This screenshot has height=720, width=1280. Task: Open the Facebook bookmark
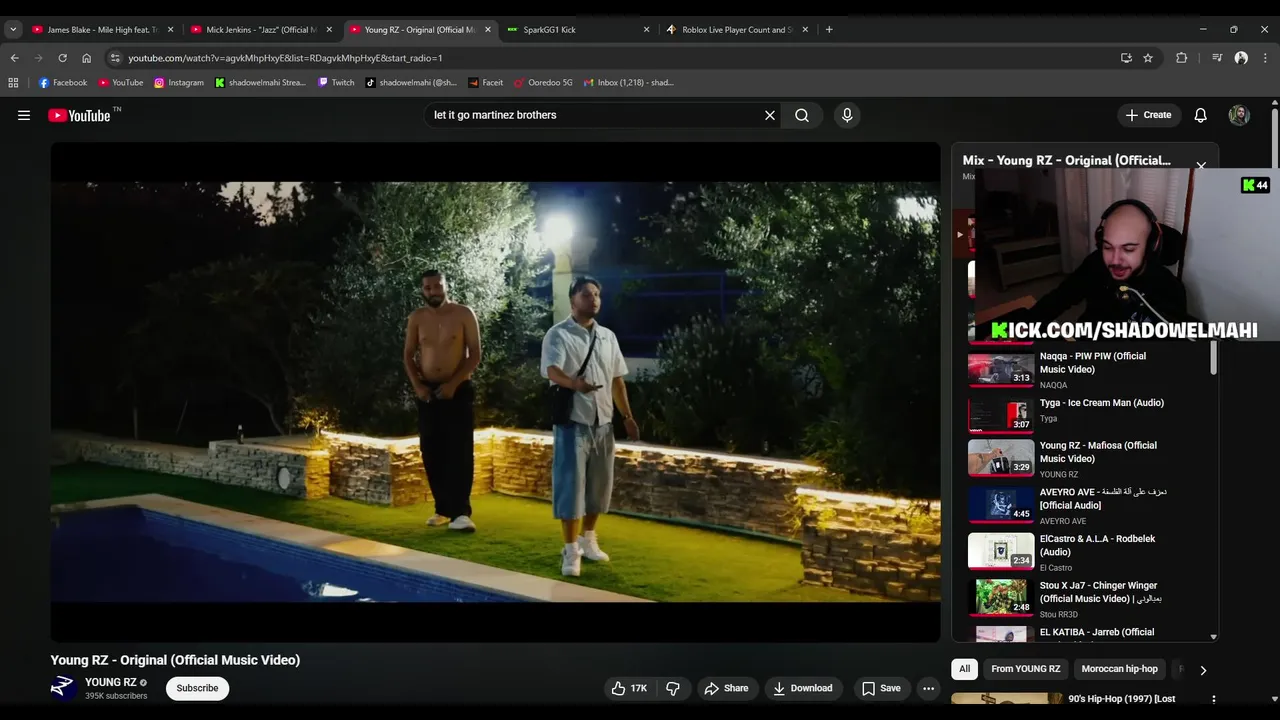tap(63, 83)
